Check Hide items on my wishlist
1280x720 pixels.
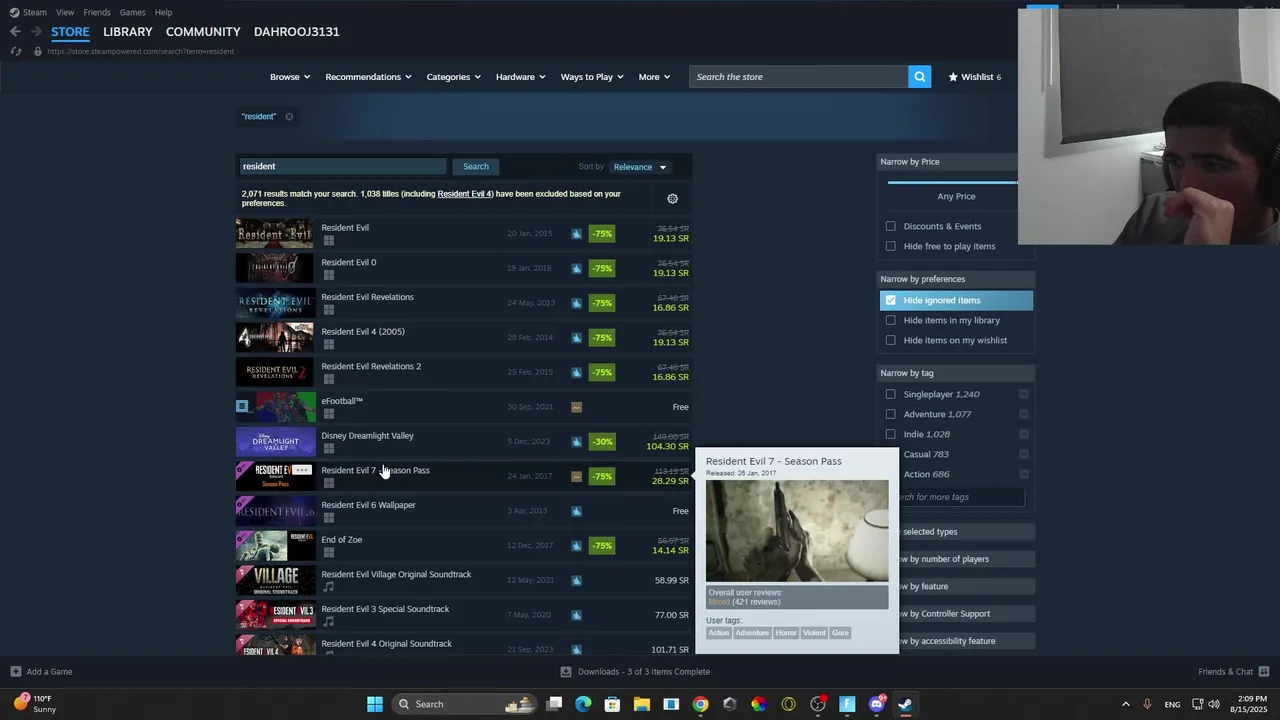[891, 340]
